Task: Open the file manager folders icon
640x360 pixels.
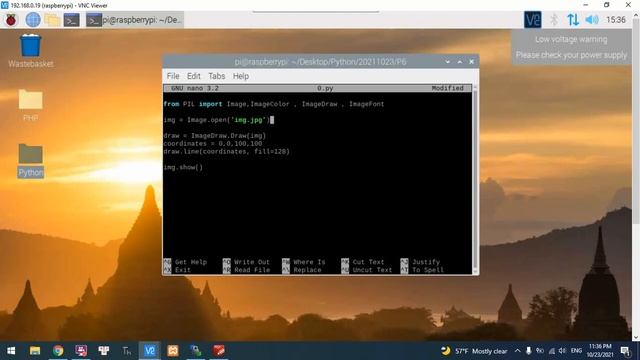Action: [52, 20]
